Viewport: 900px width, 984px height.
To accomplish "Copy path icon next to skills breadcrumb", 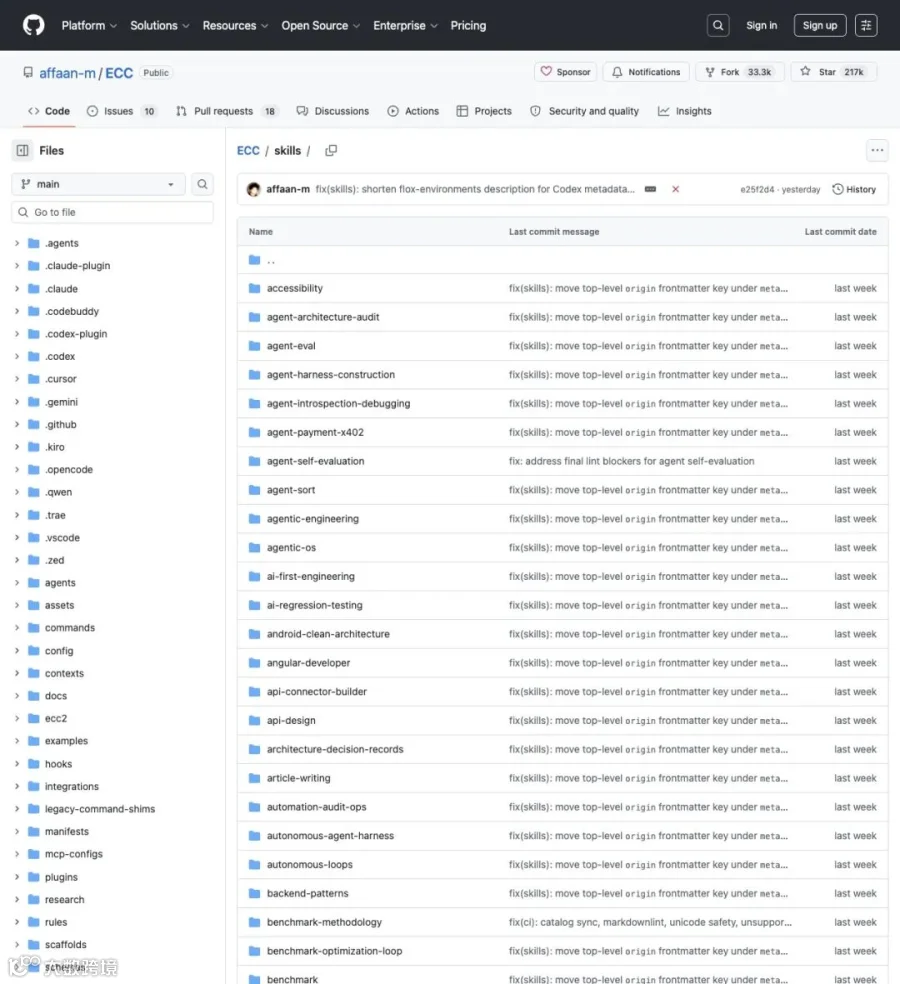I will click(x=331, y=151).
